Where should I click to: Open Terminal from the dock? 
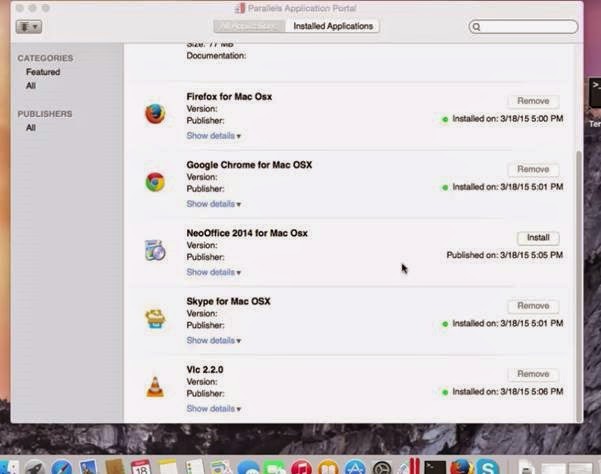(x=435, y=467)
